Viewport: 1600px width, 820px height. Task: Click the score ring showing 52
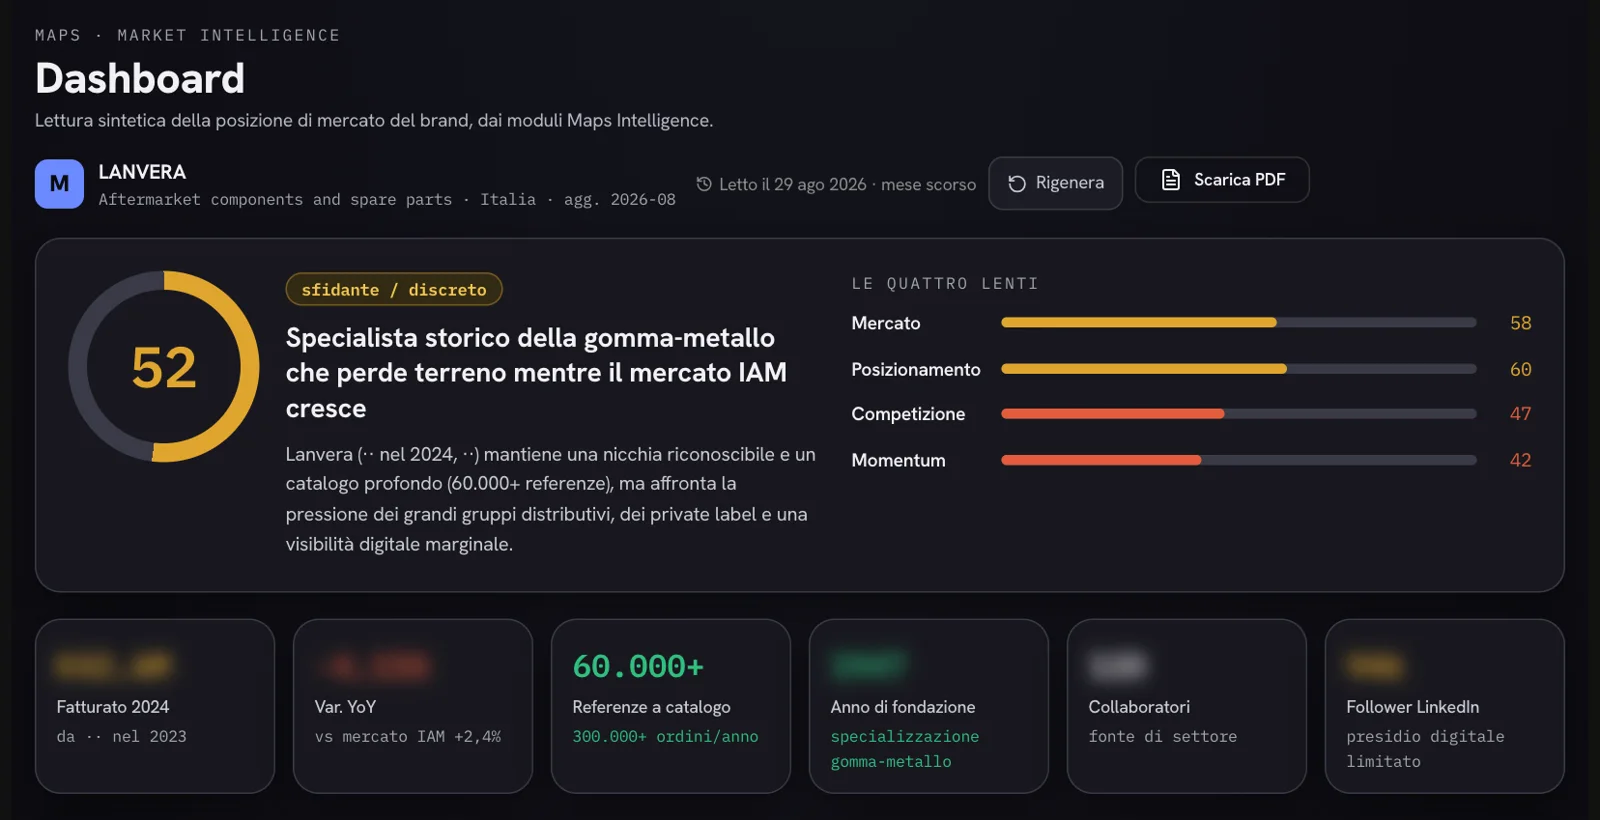164,367
